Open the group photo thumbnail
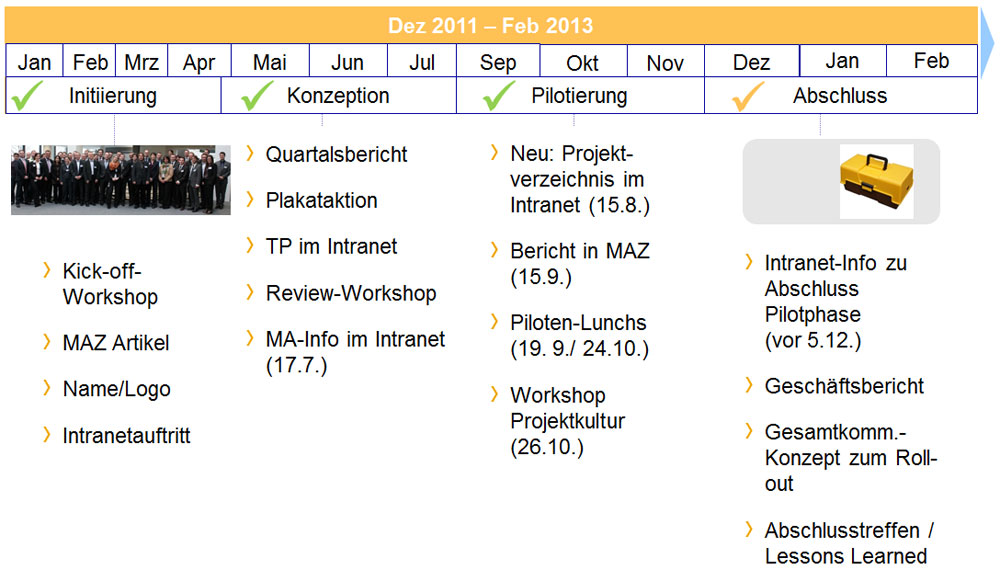Viewport: 1000px width, 570px height. (121, 180)
